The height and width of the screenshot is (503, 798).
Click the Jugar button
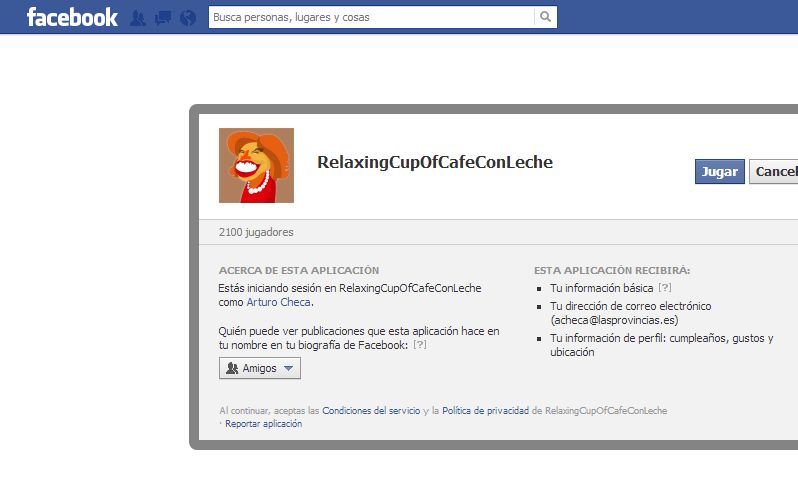point(720,172)
